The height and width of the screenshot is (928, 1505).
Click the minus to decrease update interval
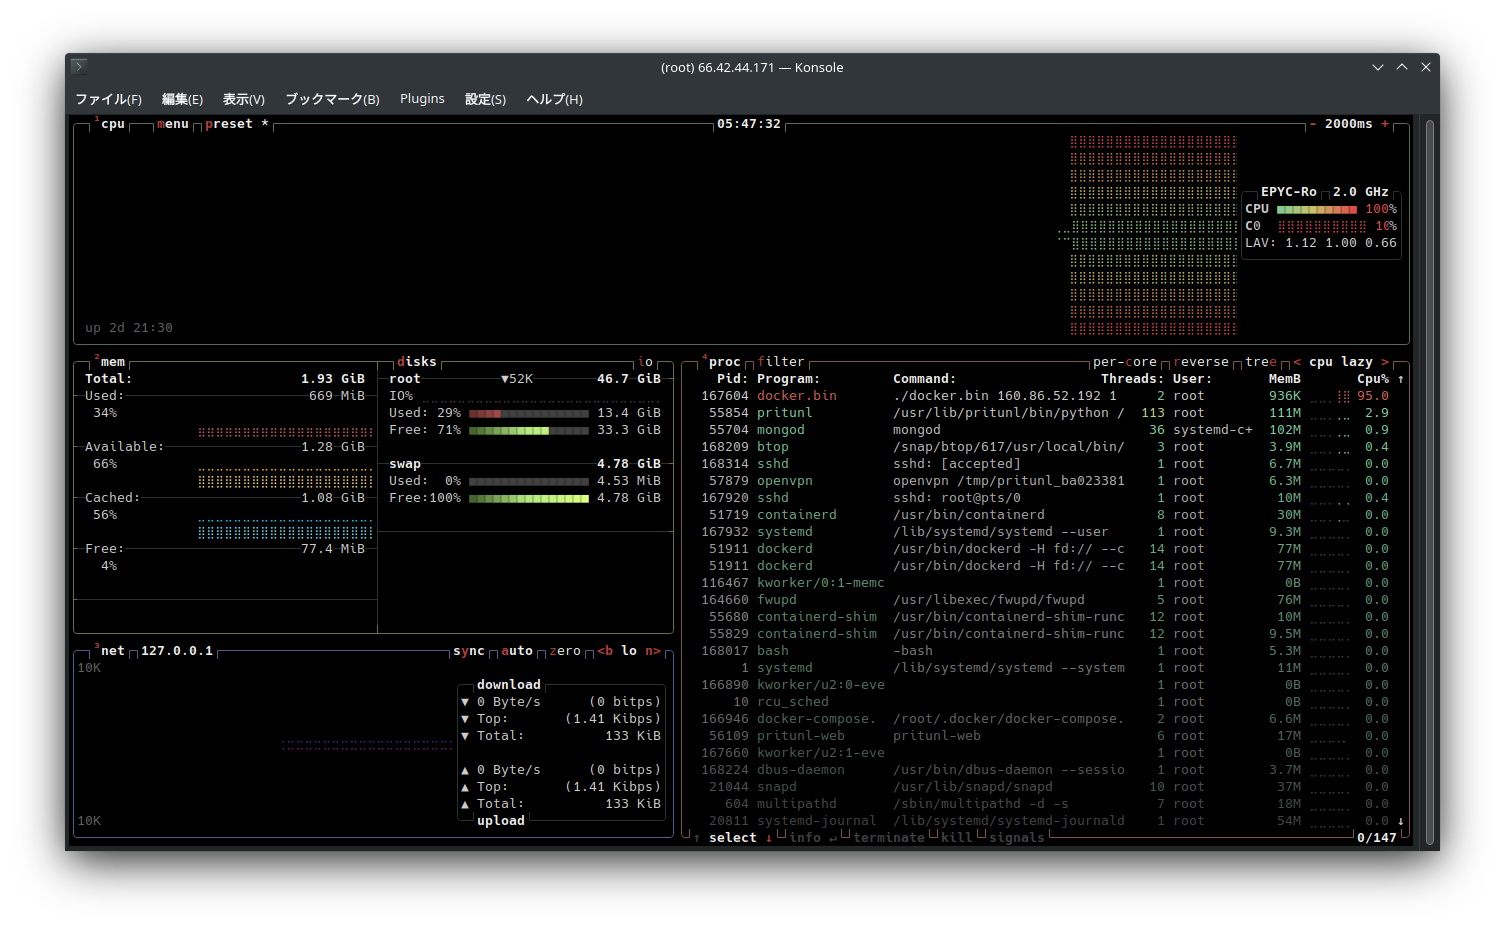click(x=1313, y=124)
